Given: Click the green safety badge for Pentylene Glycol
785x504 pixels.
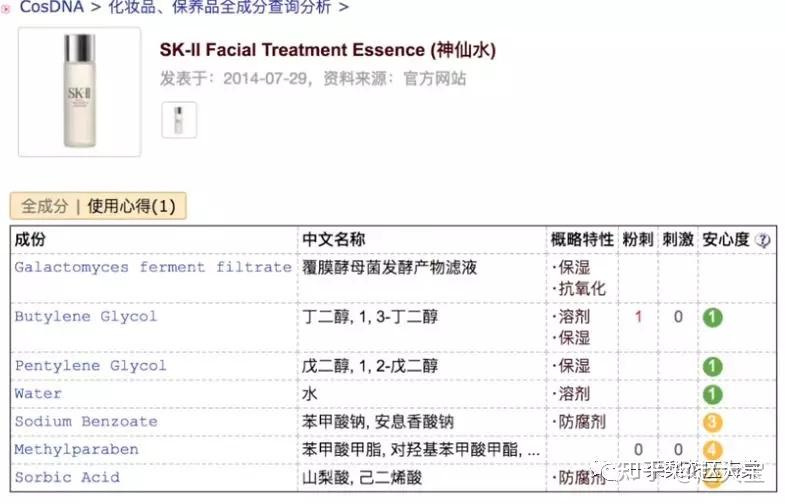Looking at the screenshot, I should 712,366.
